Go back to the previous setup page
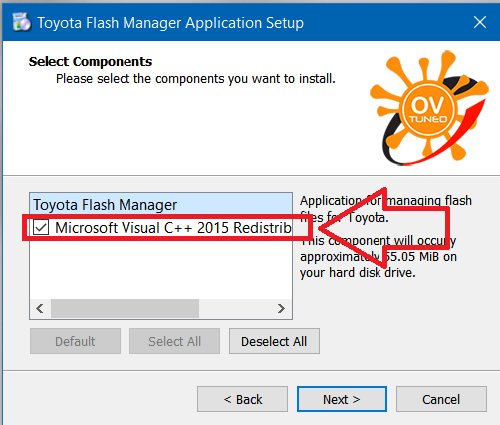Viewport: 500px width, 425px height. point(242,399)
